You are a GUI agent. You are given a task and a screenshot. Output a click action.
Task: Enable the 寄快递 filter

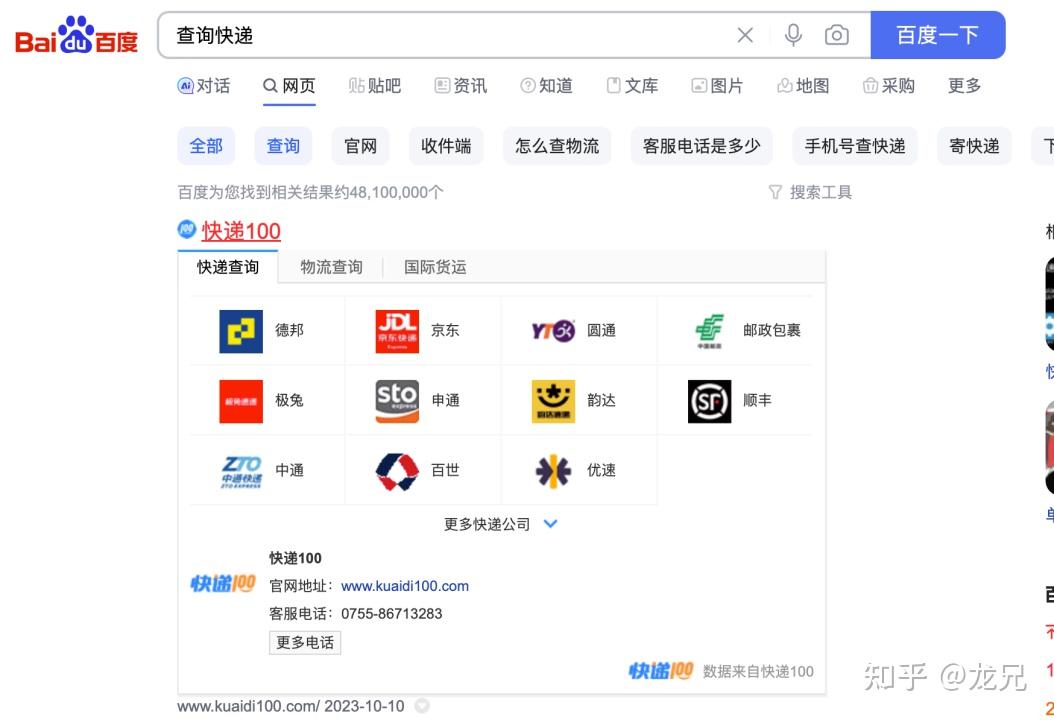click(973, 145)
